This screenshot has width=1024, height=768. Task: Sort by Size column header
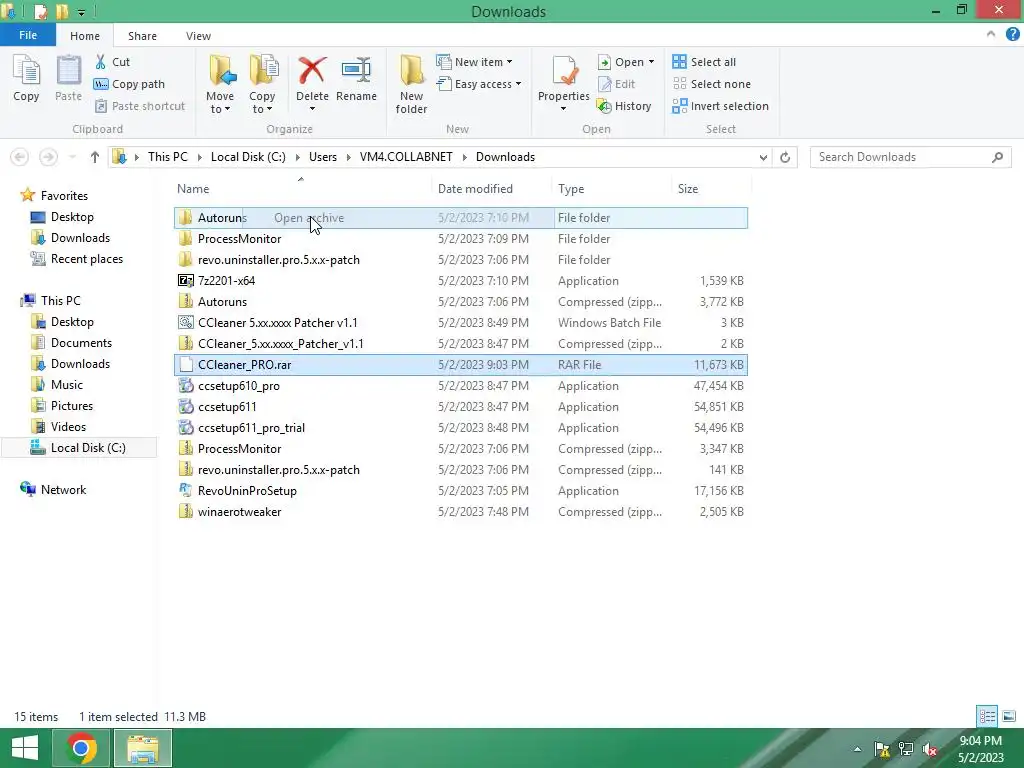point(688,189)
